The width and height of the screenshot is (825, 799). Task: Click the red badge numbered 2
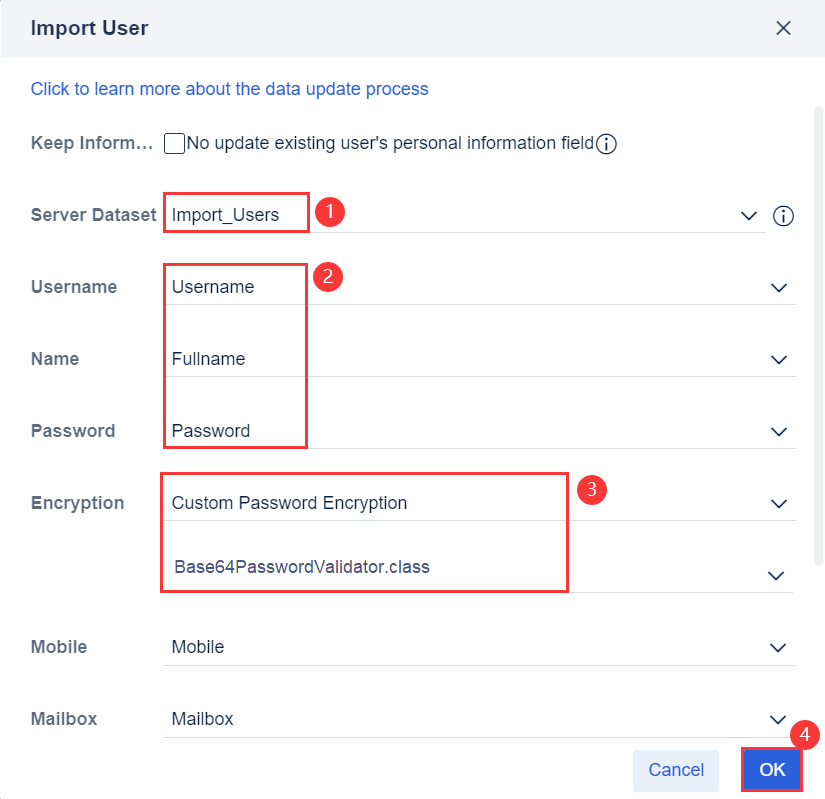point(329,278)
